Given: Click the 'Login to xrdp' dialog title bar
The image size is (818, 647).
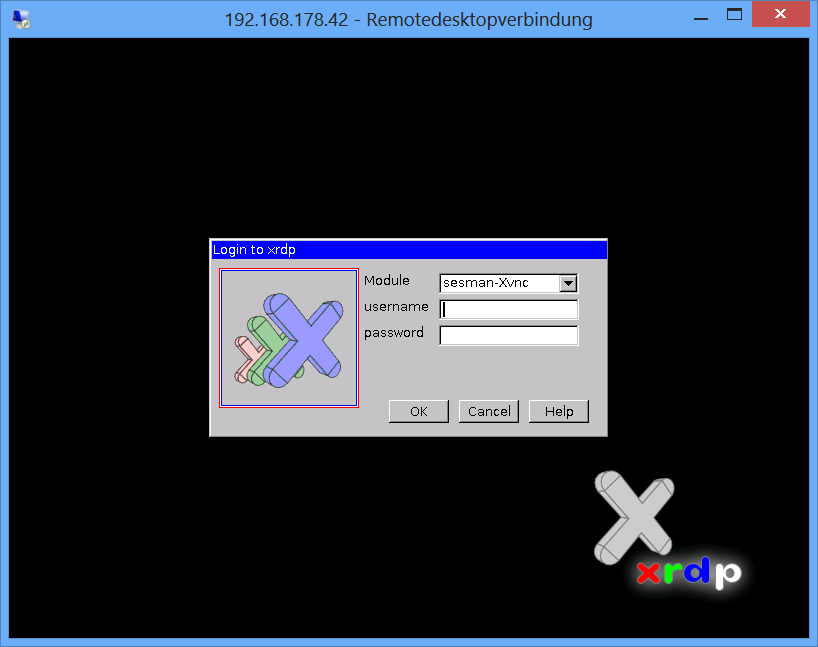Looking at the screenshot, I should (x=409, y=249).
